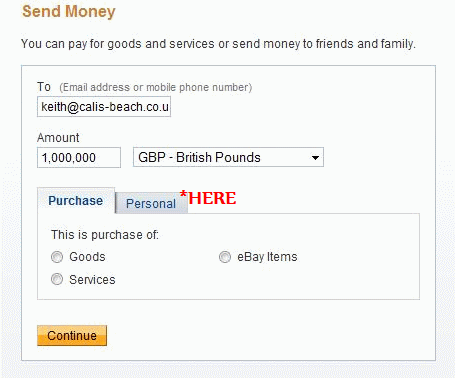Open the GBP - British Pounds currency dropdown
455x378 pixels.
[228, 157]
